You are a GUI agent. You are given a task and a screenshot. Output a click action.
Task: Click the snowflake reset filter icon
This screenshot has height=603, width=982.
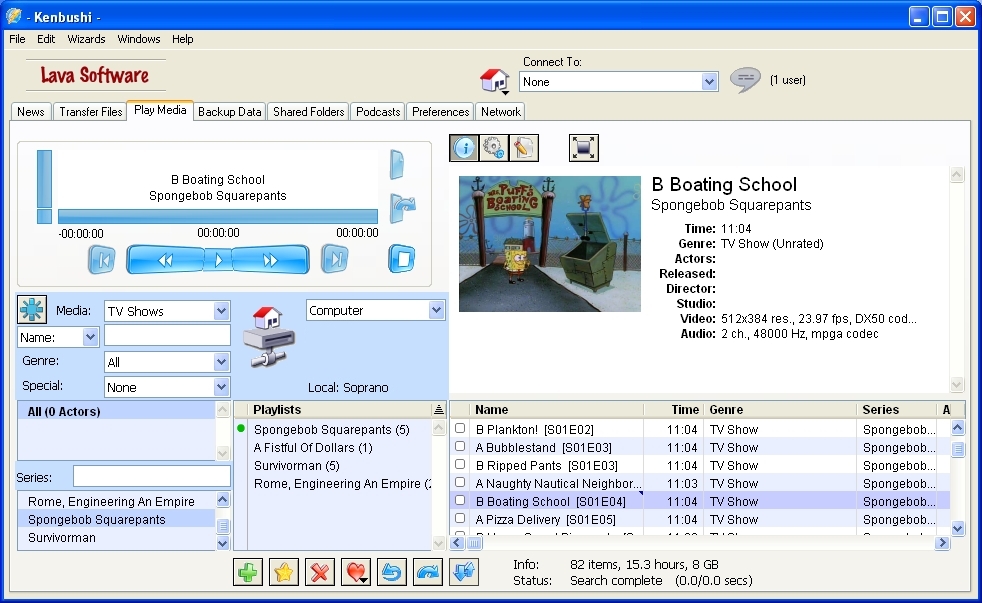point(32,309)
